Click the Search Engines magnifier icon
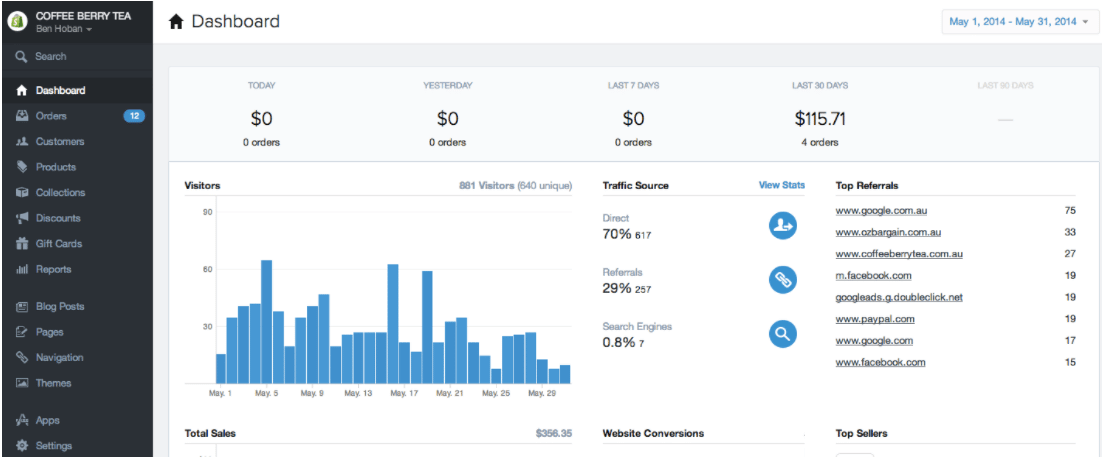1102x460 pixels. [x=782, y=334]
